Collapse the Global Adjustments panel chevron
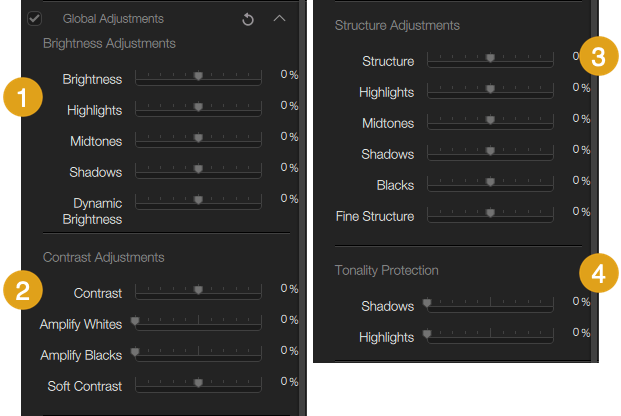This screenshot has height=416, width=621. 279,18
